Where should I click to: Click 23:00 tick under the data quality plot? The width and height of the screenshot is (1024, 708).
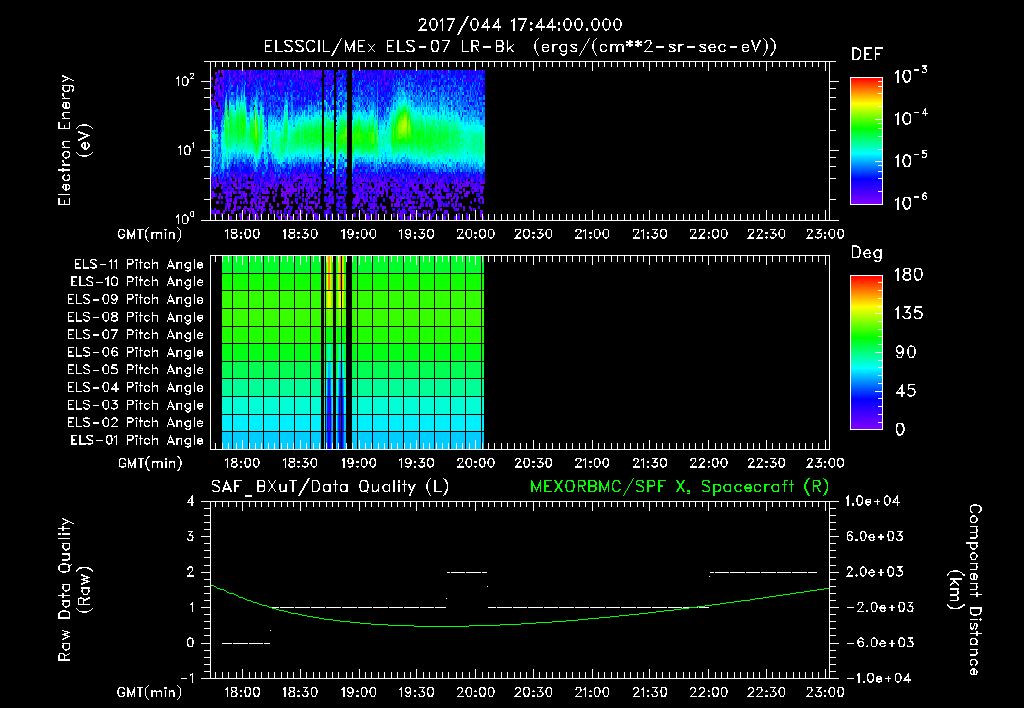click(825, 692)
